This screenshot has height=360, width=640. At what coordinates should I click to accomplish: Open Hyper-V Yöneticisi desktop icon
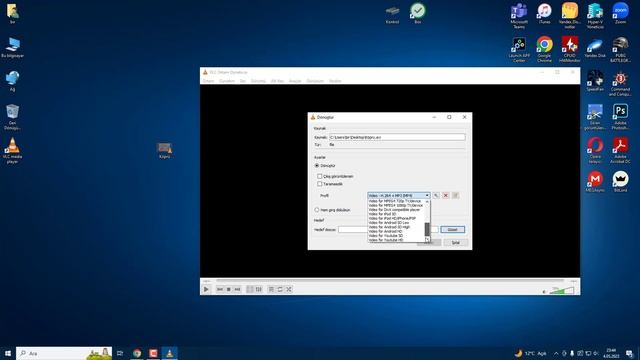click(595, 16)
